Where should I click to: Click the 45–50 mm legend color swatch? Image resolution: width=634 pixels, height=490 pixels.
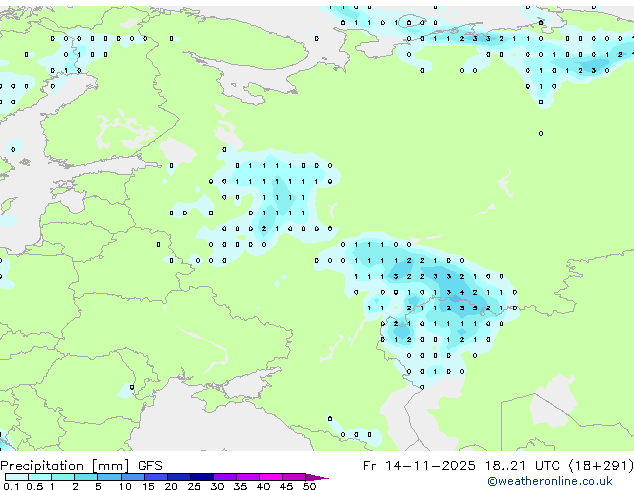point(294,477)
